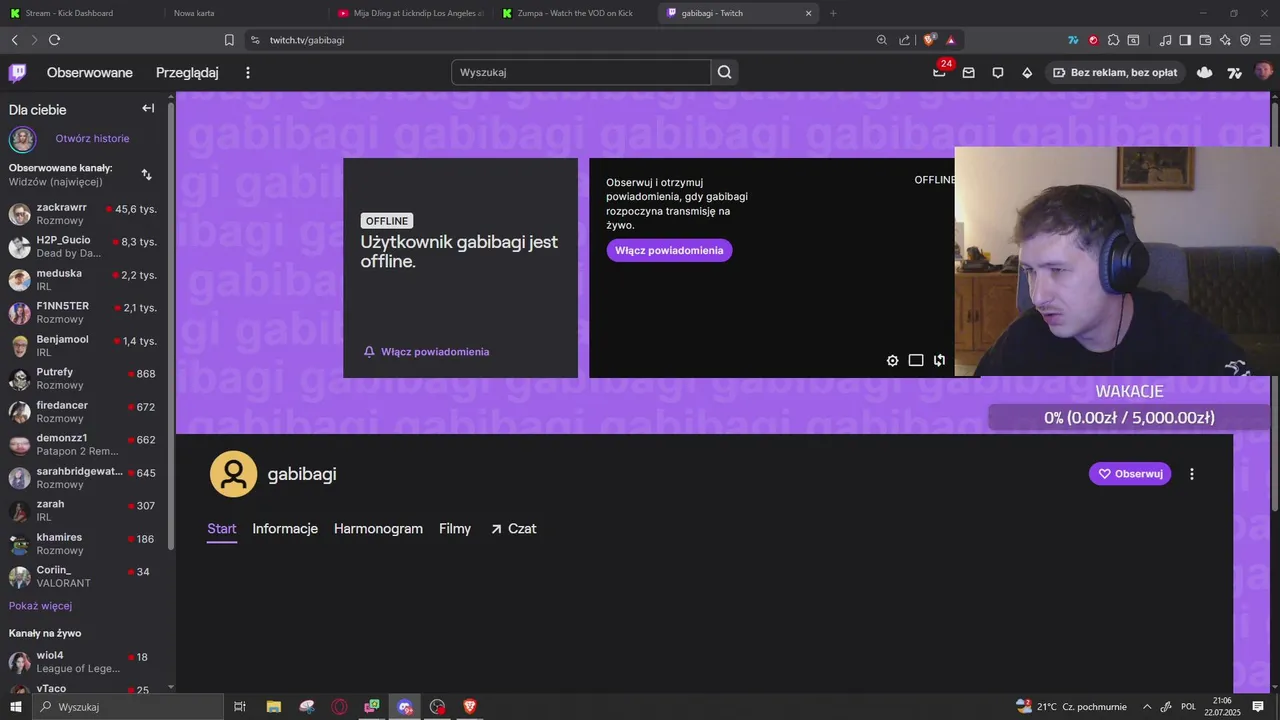Click purple Włącz powiadomienia button
The image size is (1280, 720).
[669, 250]
